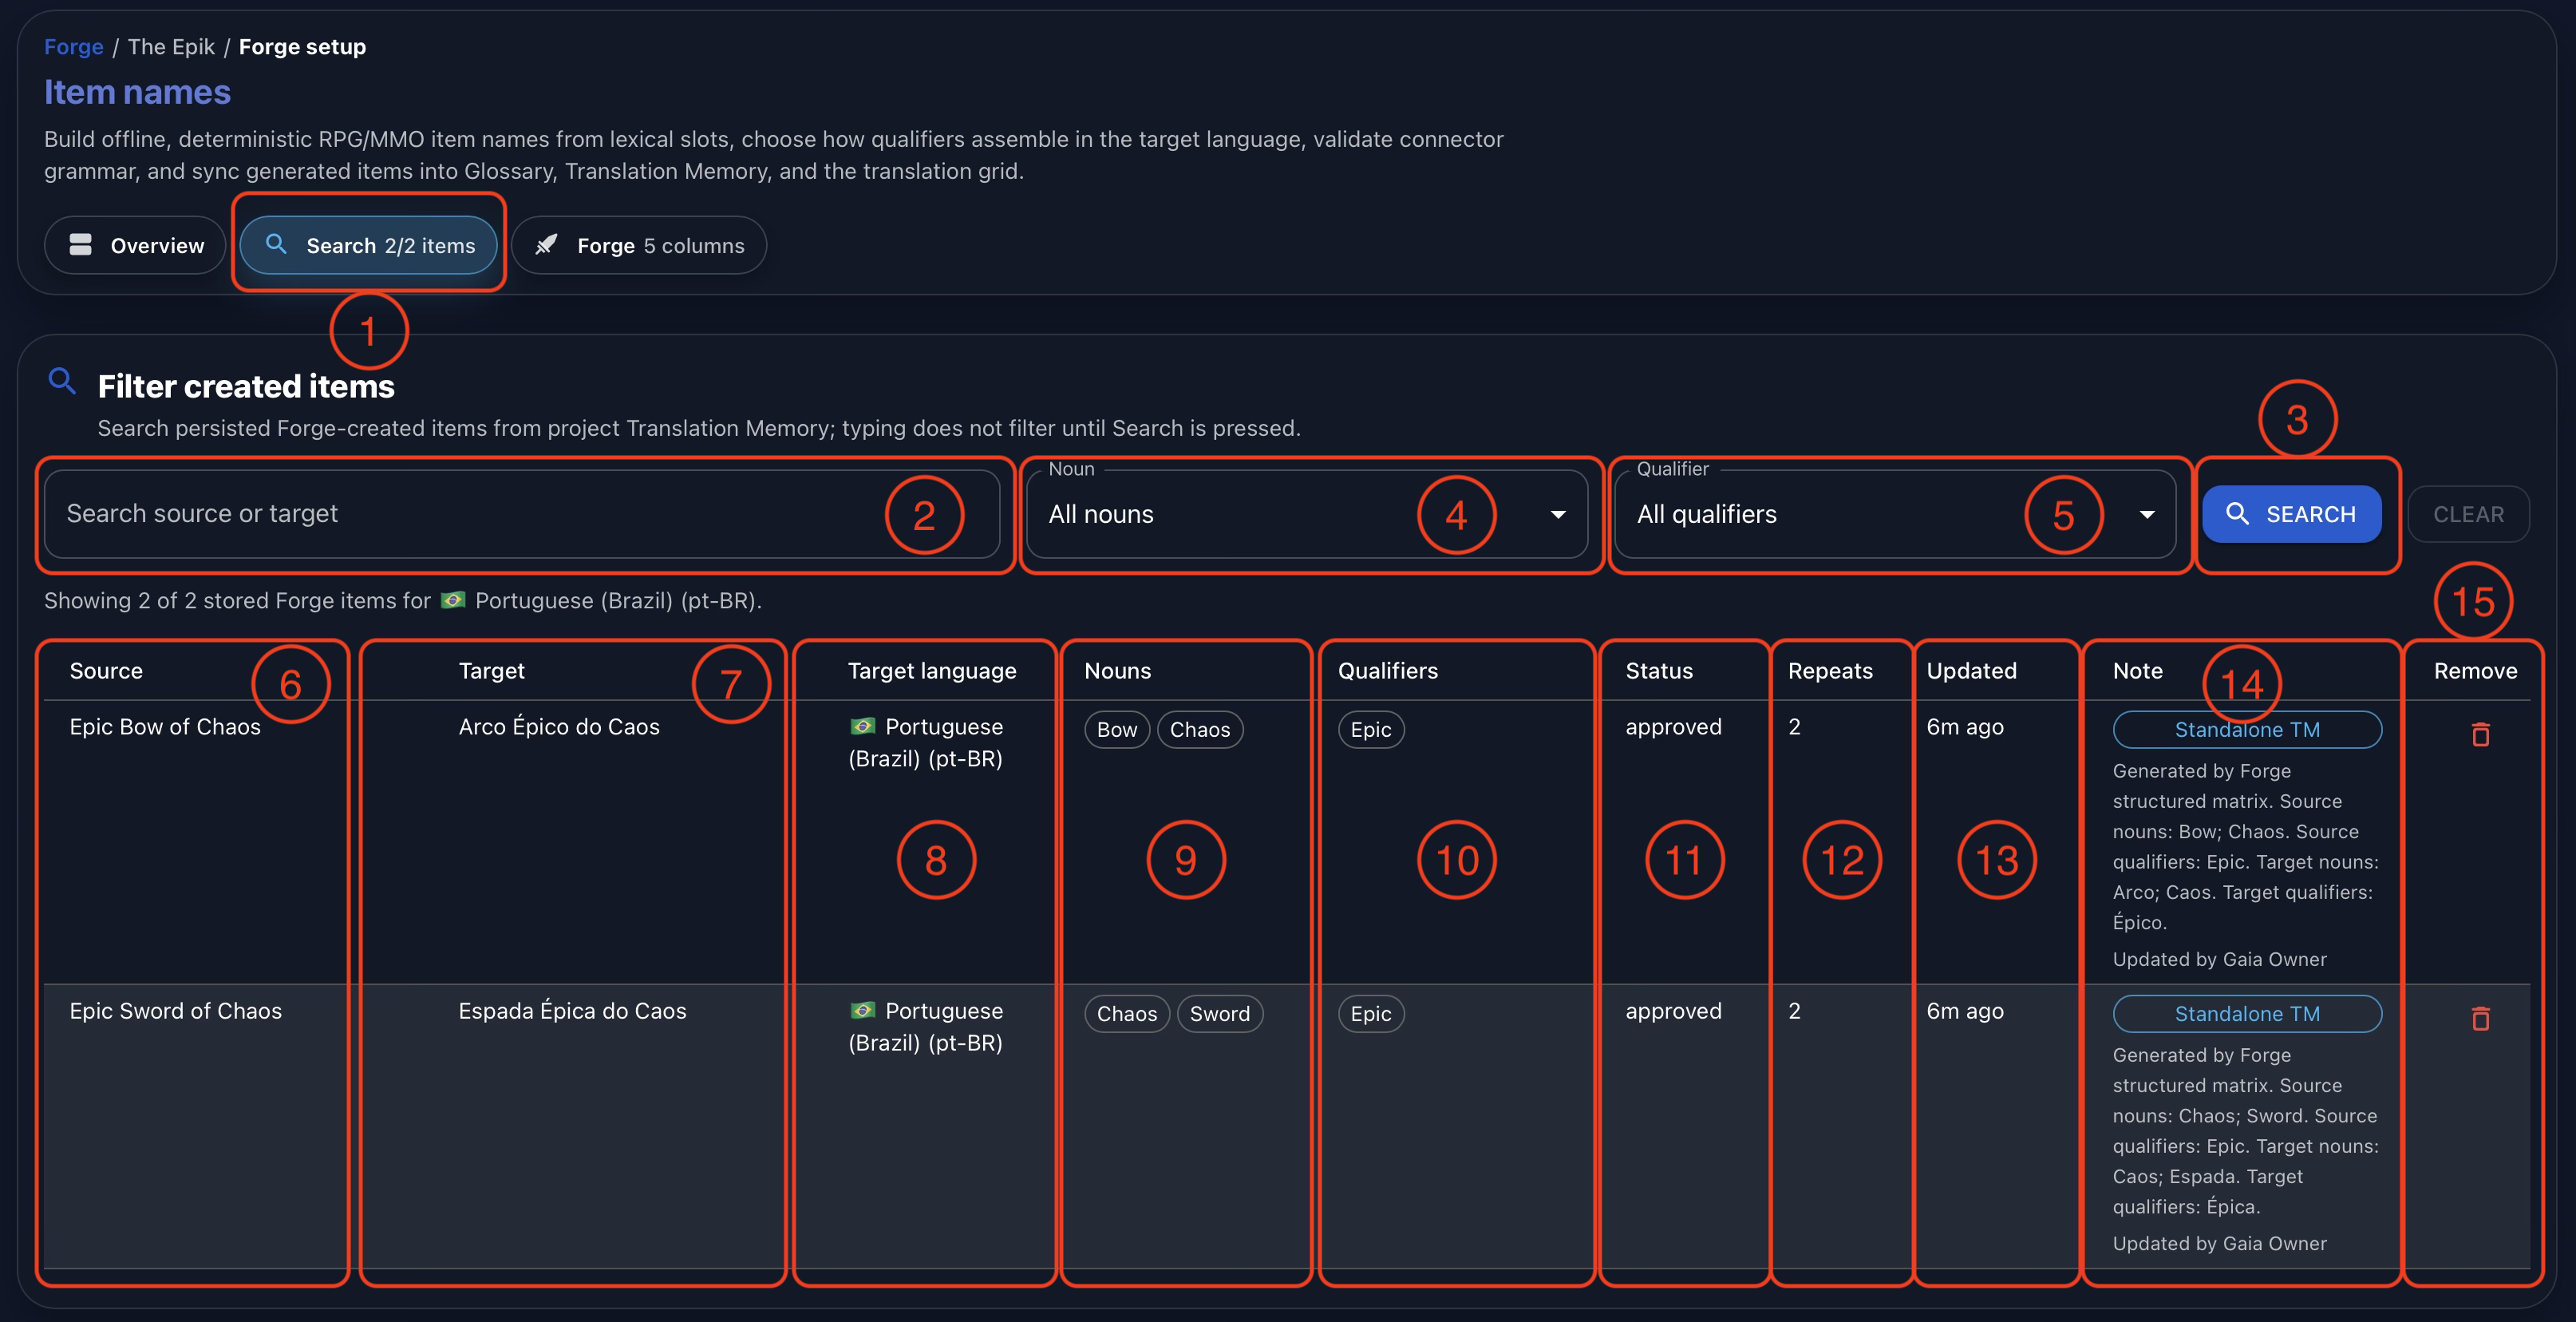Image resolution: width=2576 pixels, height=1322 pixels.
Task: Click Epic qualifier chip in Epic Sword row
Action: tap(1371, 1013)
